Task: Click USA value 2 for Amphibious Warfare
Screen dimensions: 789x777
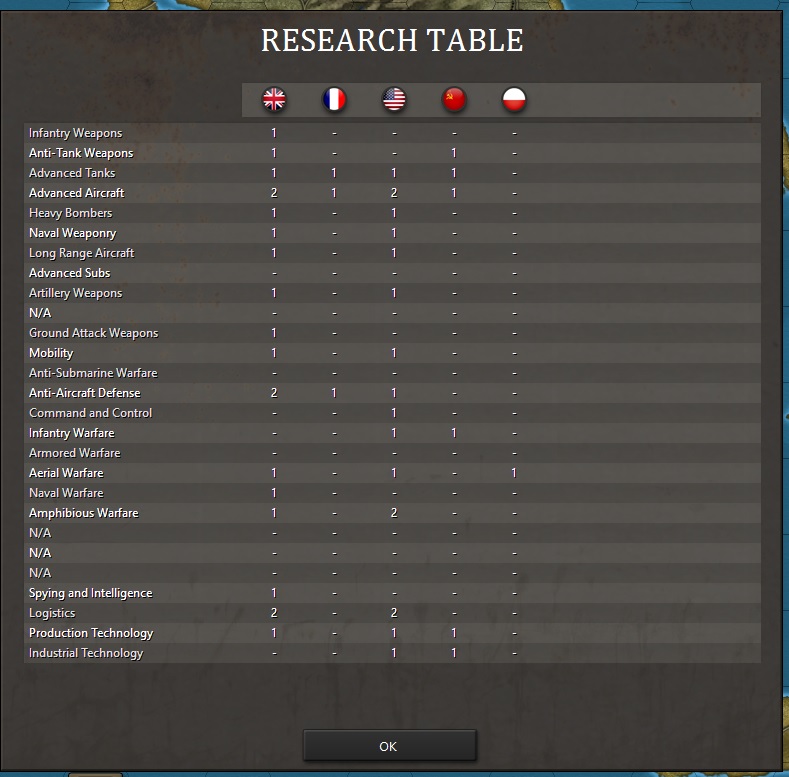Action: coord(394,513)
